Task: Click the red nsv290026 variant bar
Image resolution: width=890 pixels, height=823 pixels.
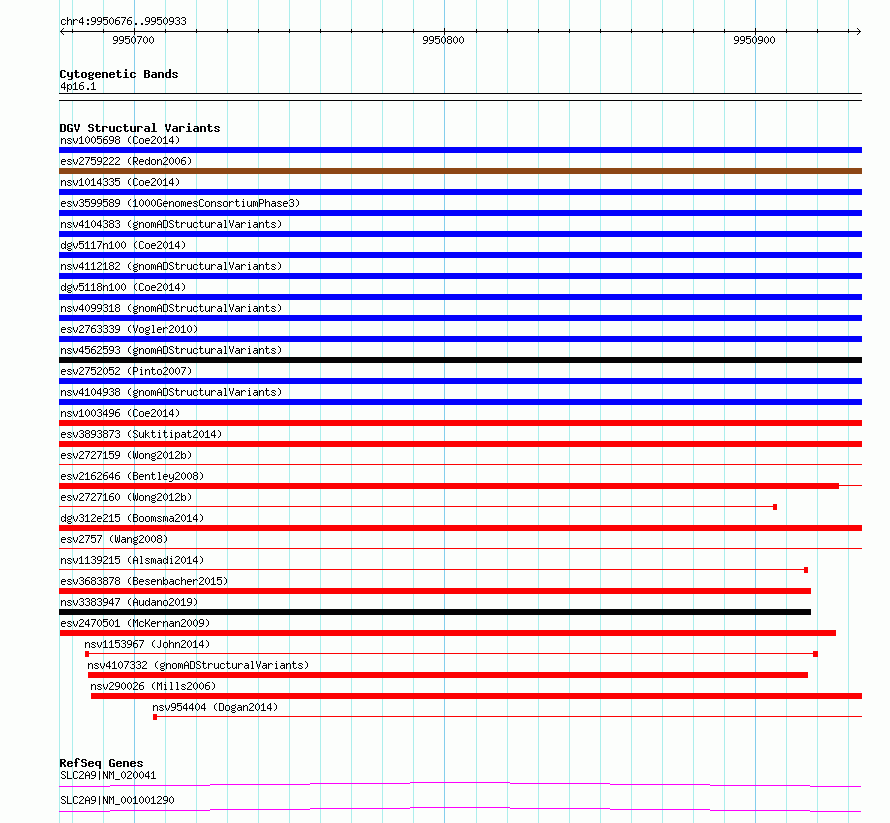Action: [476, 696]
